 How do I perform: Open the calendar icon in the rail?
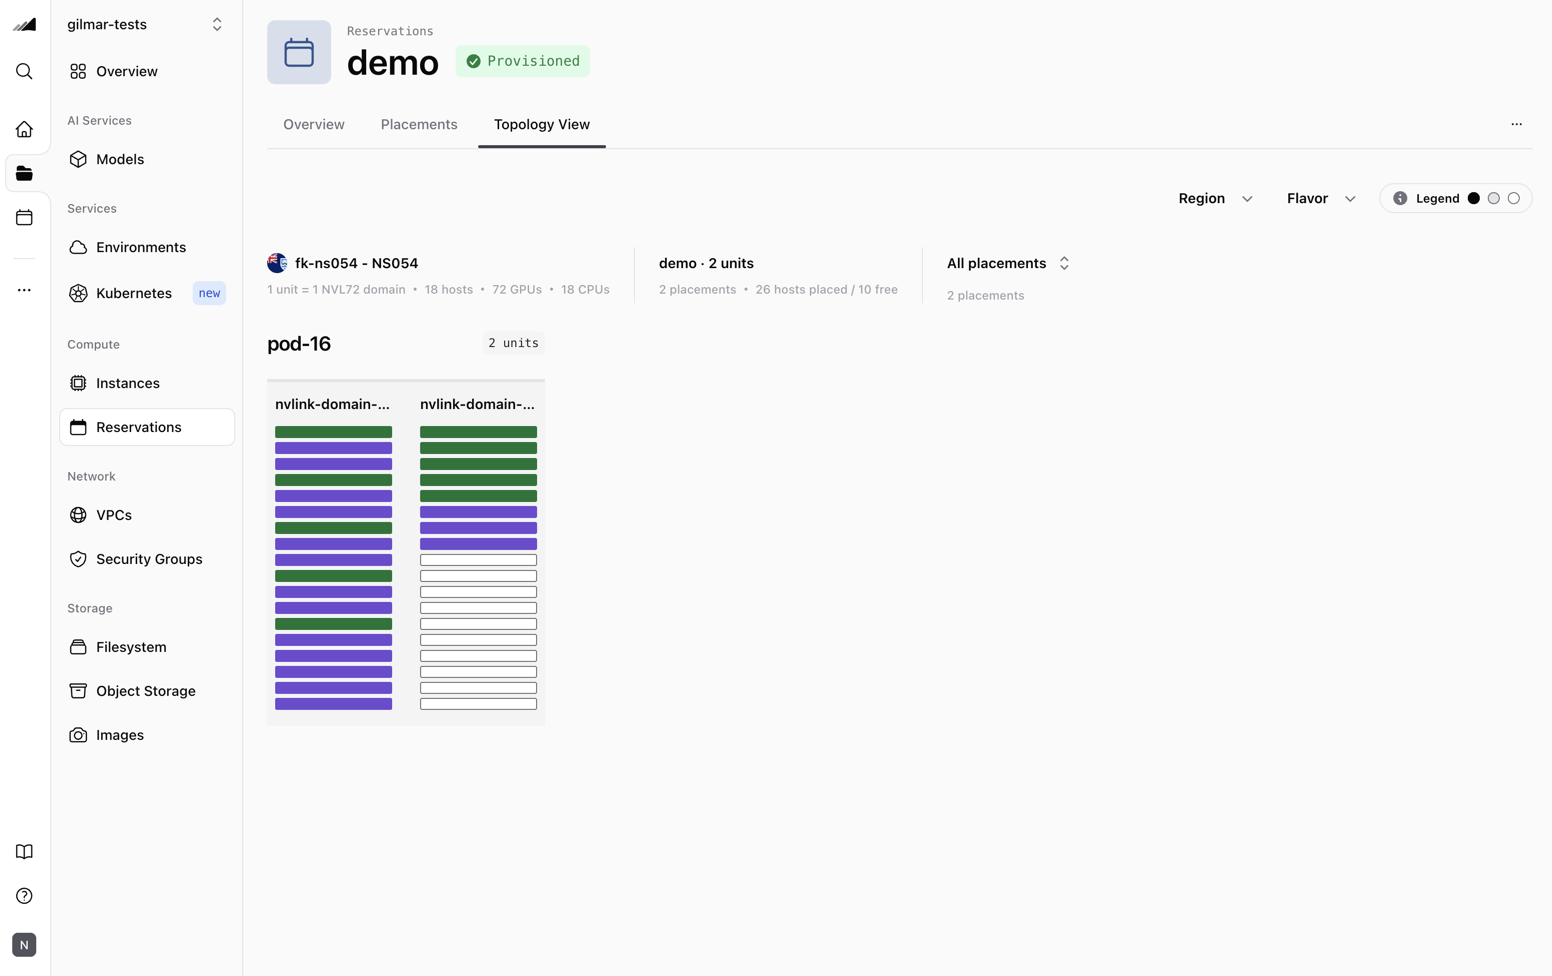(x=24, y=218)
